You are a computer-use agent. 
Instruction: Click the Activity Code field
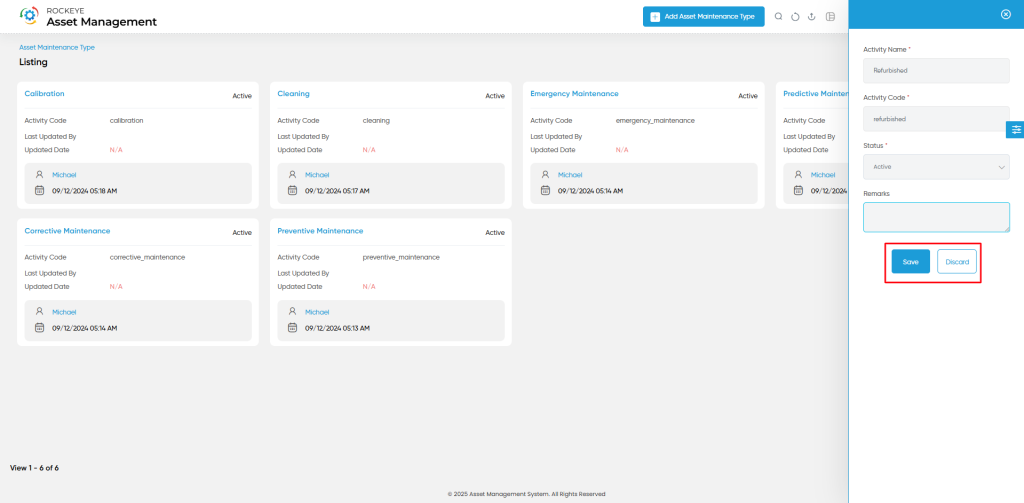click(936, 119)
